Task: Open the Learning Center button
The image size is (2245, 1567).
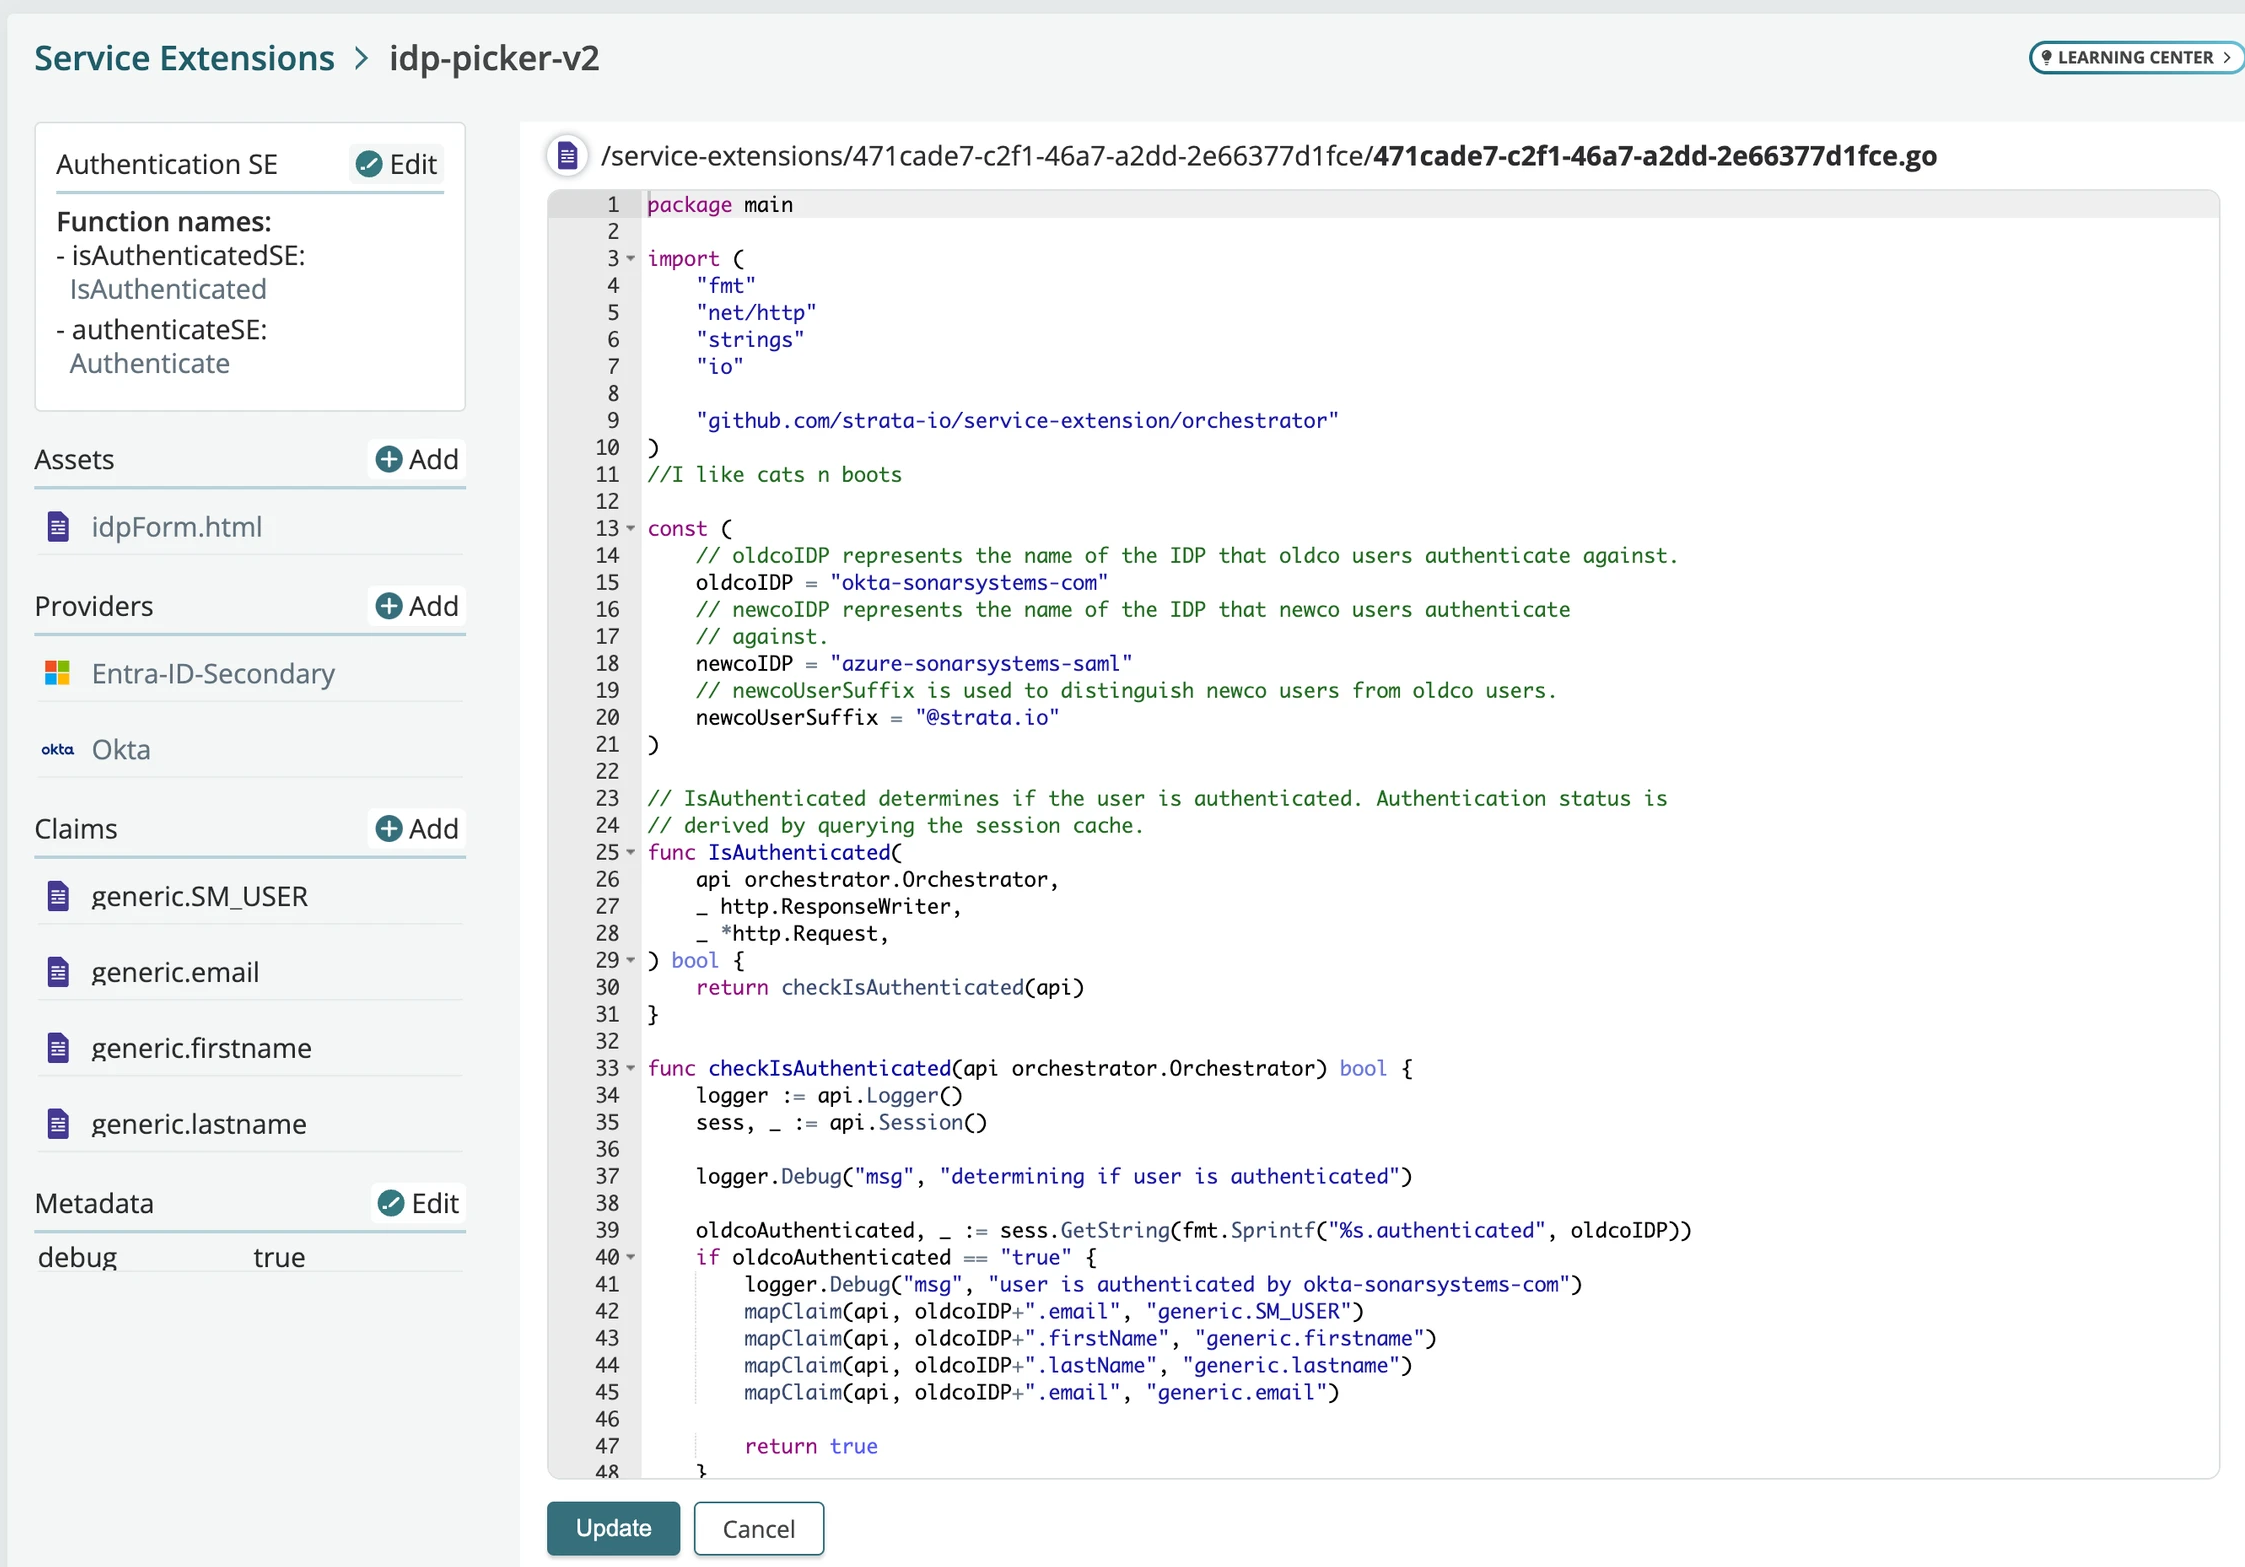Action: tap(2135, 57)
